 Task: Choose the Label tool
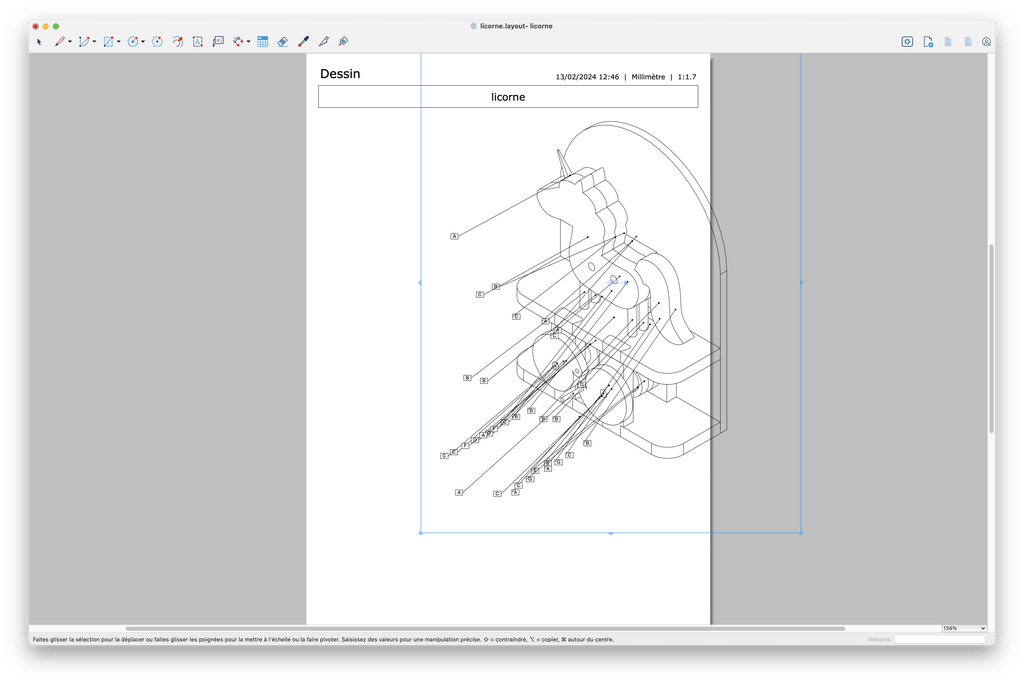218,42
